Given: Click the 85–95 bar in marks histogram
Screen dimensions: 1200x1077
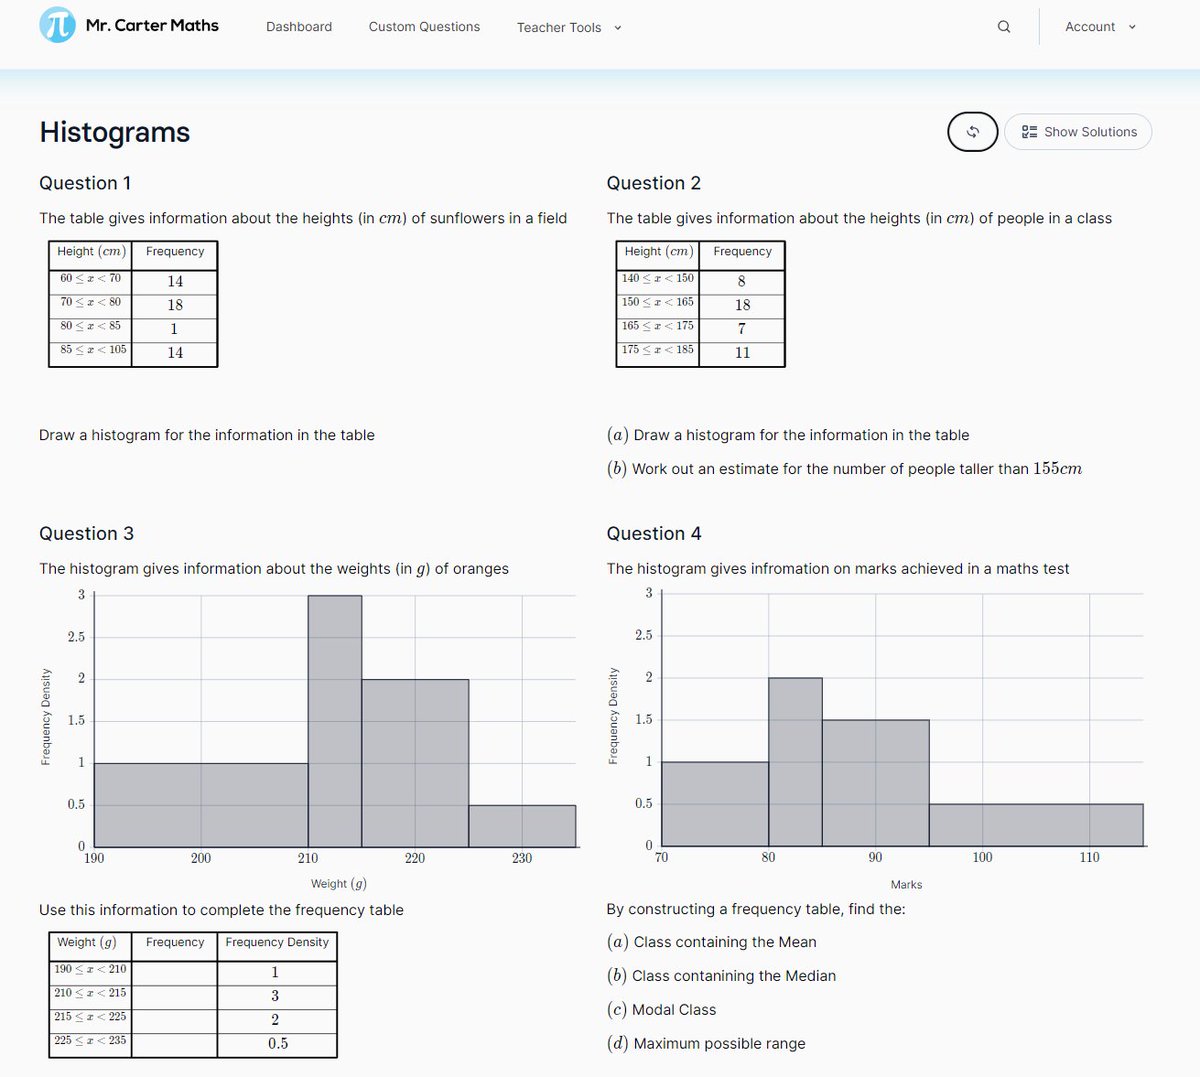Looking at the screenshot, I should [876, 783].
